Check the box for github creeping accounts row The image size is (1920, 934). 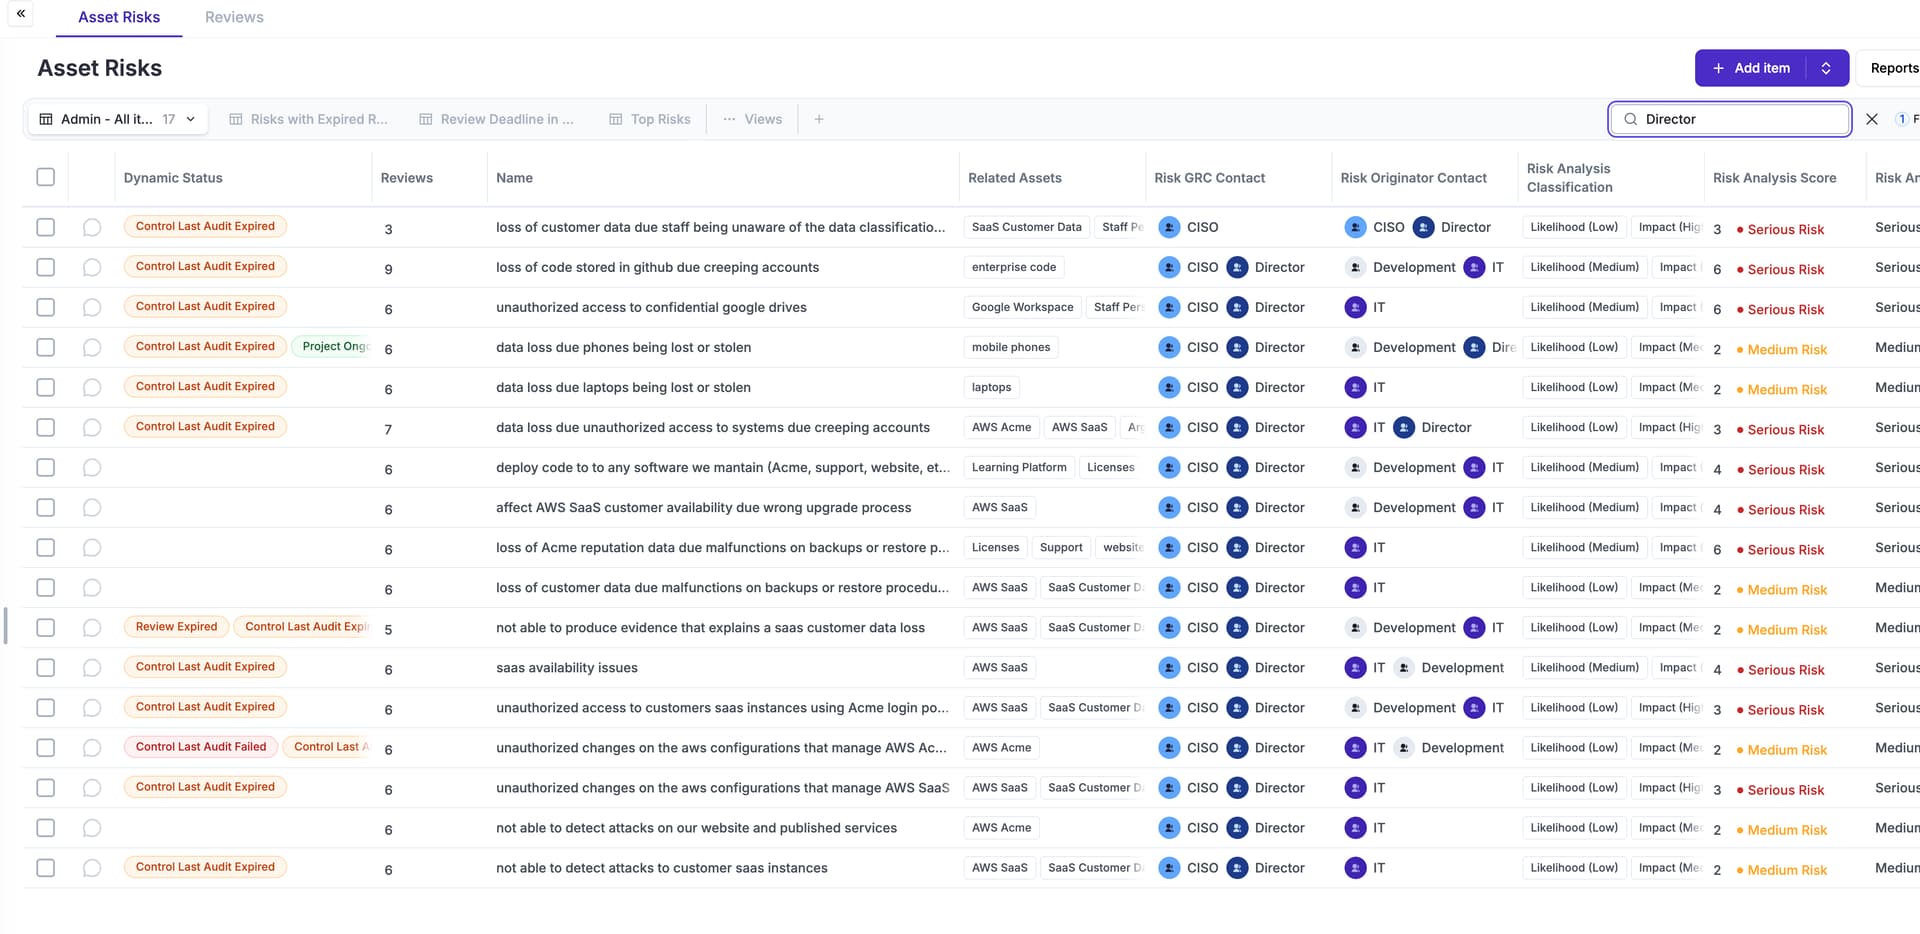(46, 267)
